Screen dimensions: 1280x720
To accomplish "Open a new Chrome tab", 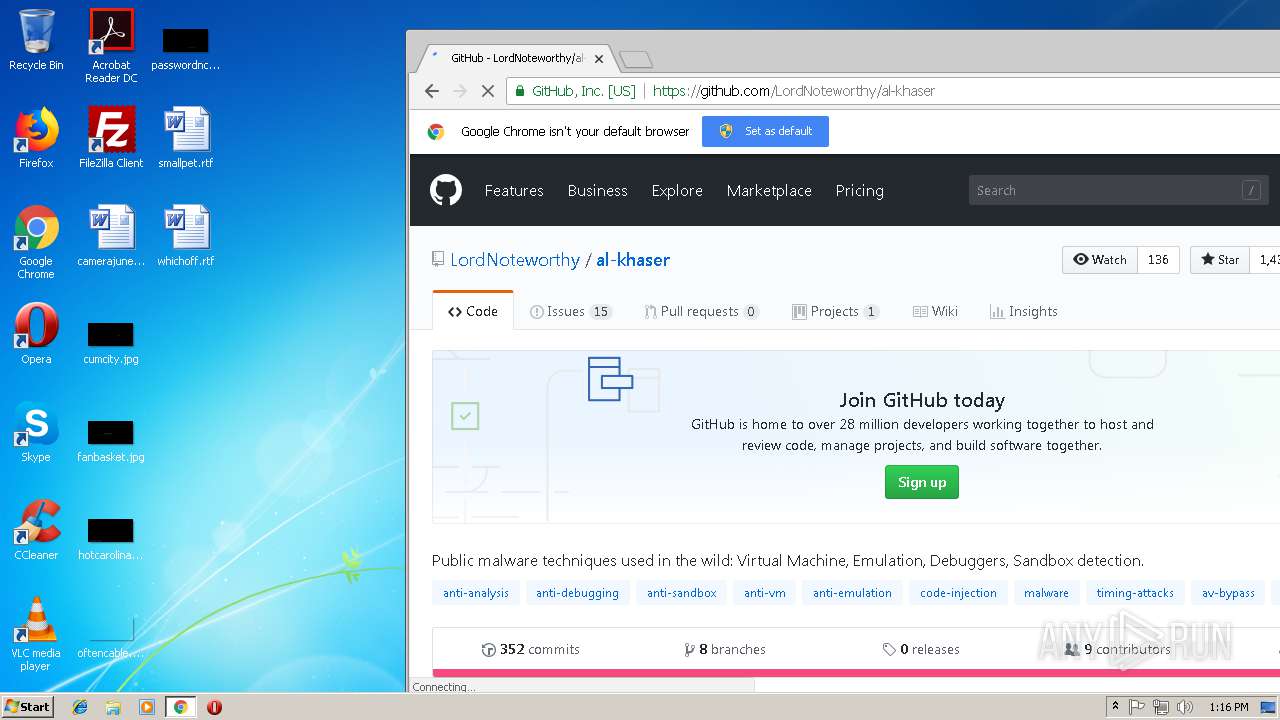I will coord(636,59).
